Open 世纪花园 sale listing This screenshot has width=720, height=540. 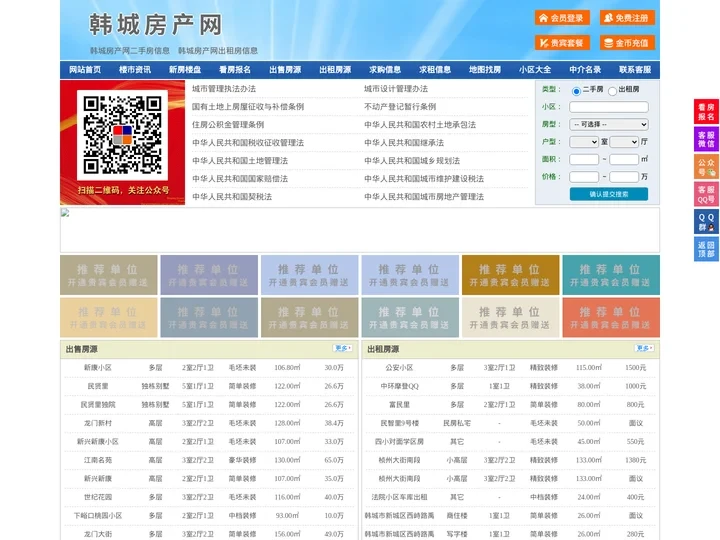[x=98, y=497]
